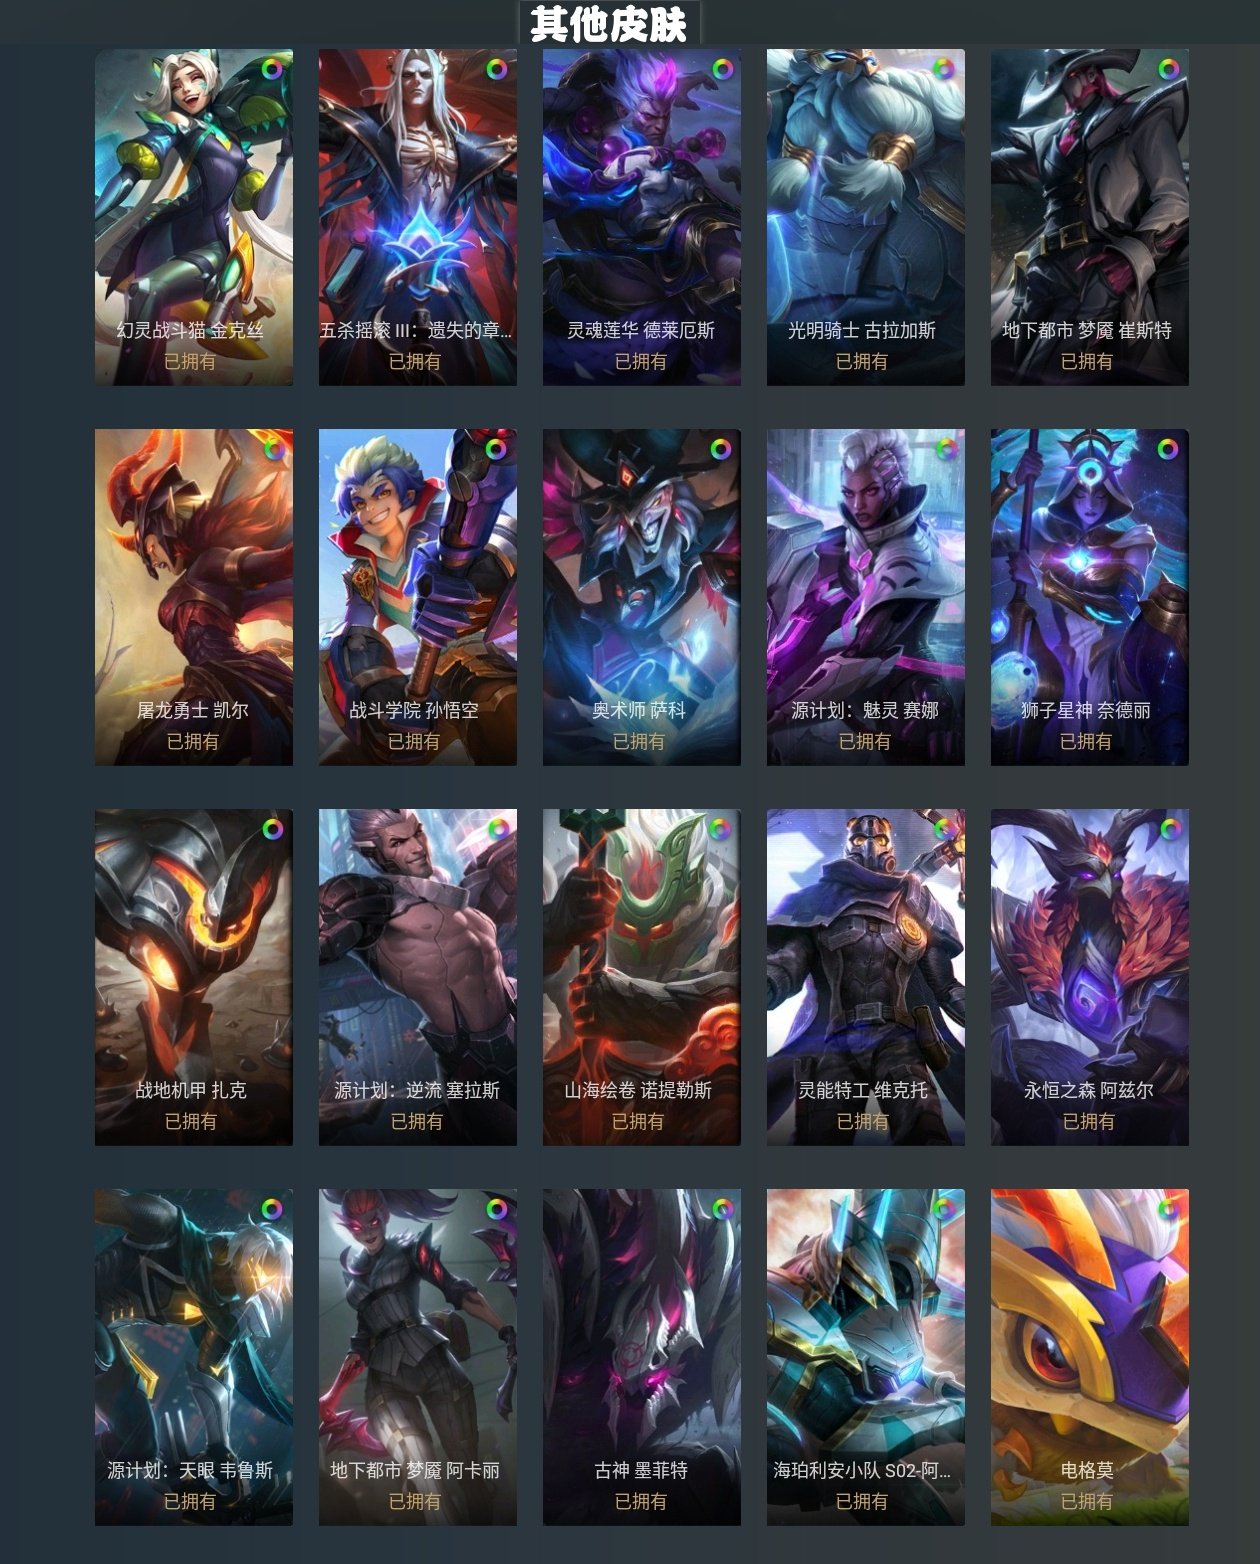Click 已拥有 label under 灵能特工 维克托
The image size is (1260, 1564).
coord(862,1121)
